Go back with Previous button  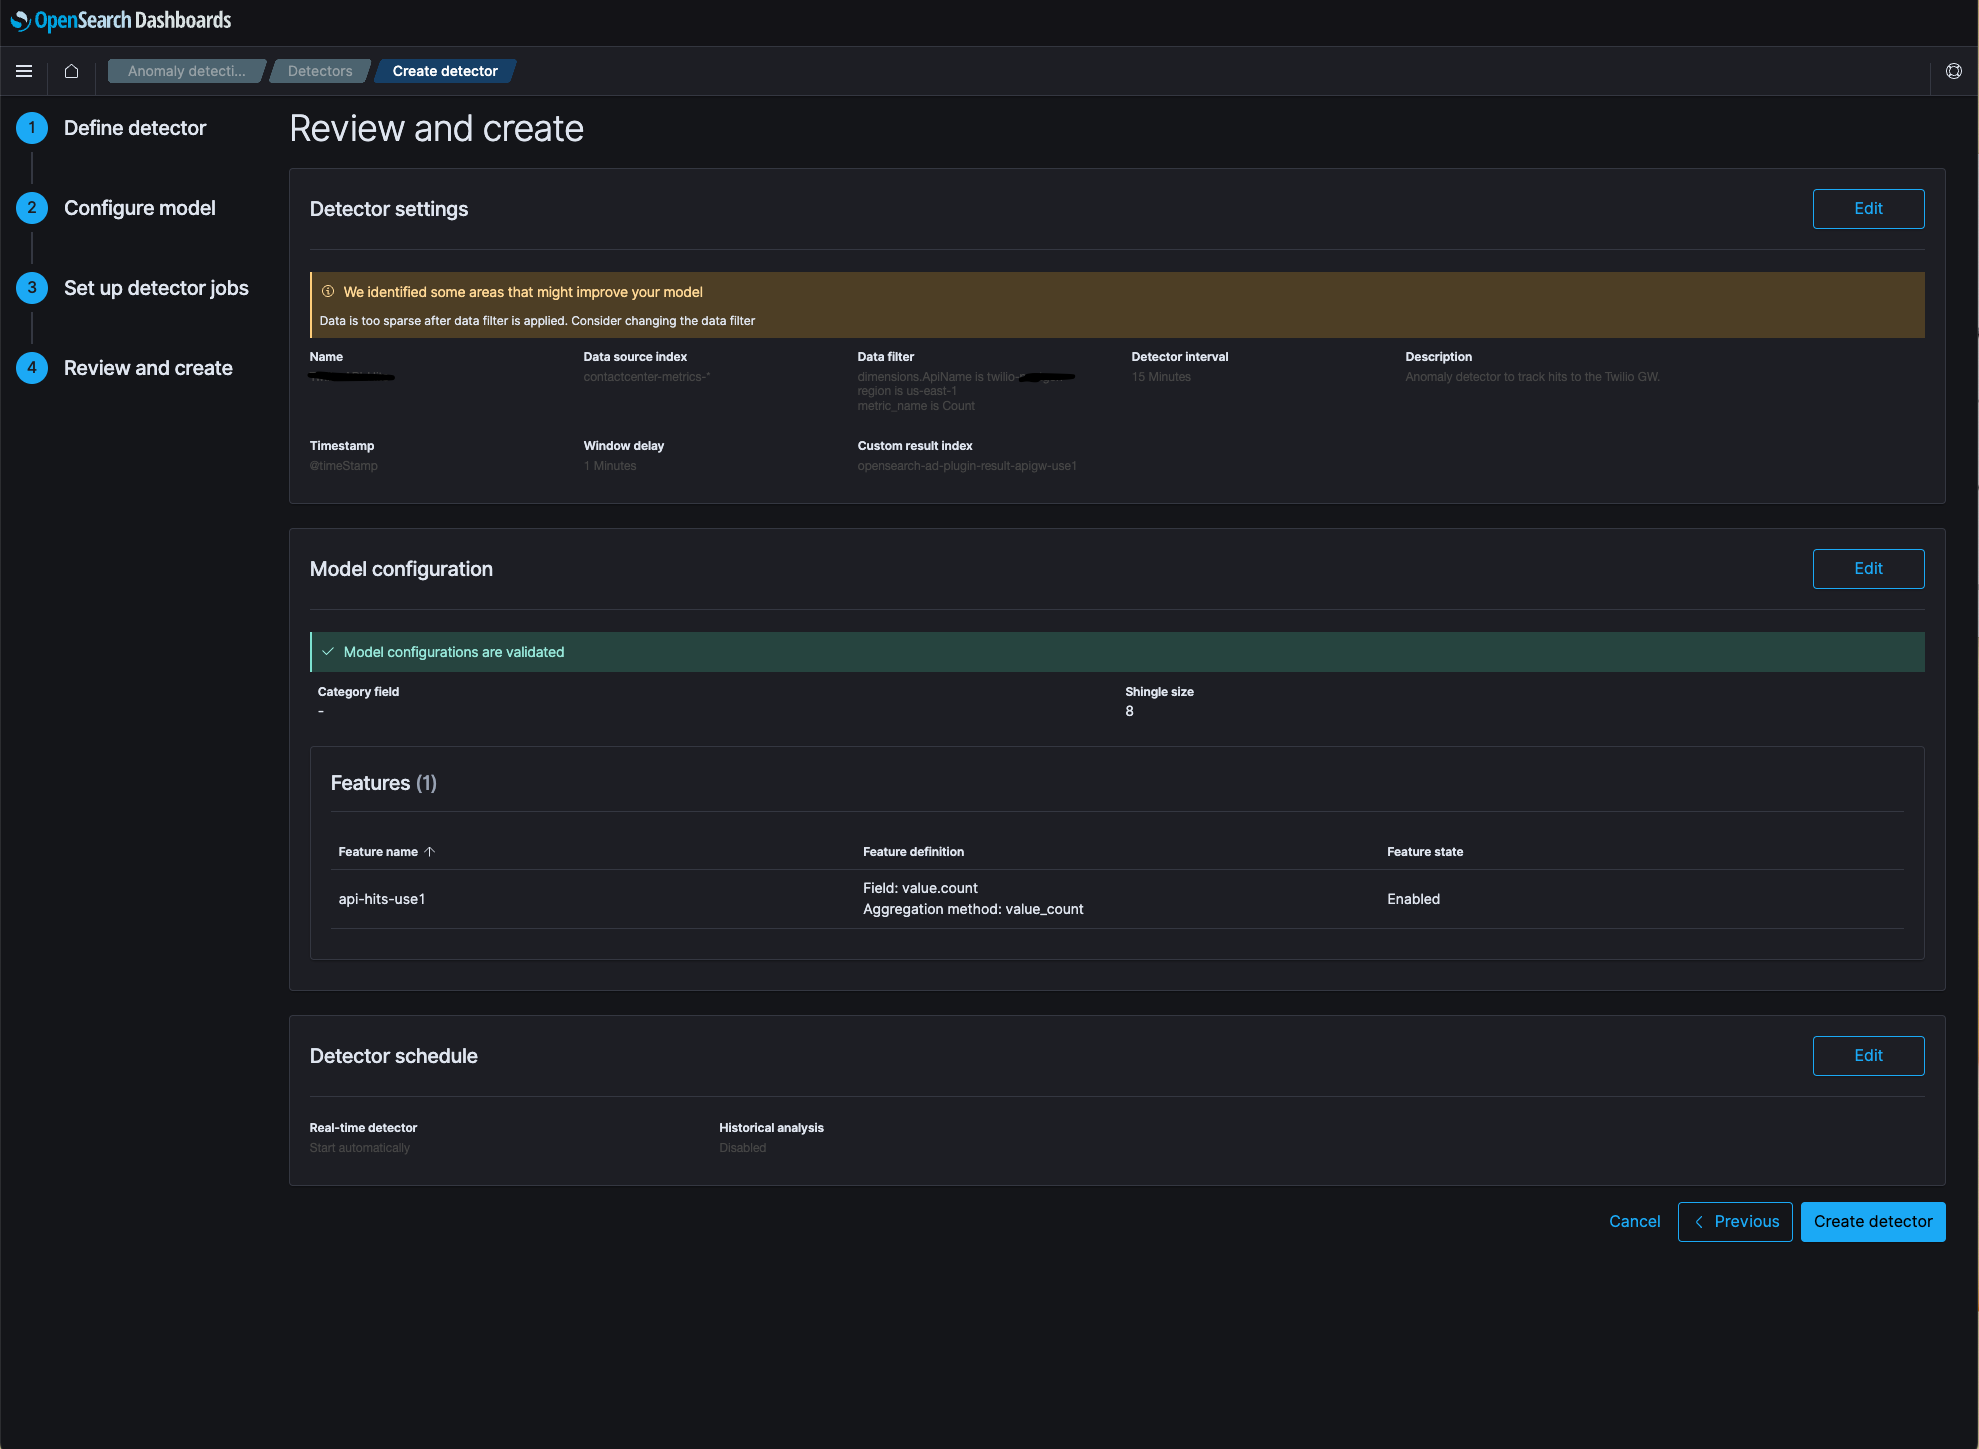pyautogui.click(x=1734, y=1222)
